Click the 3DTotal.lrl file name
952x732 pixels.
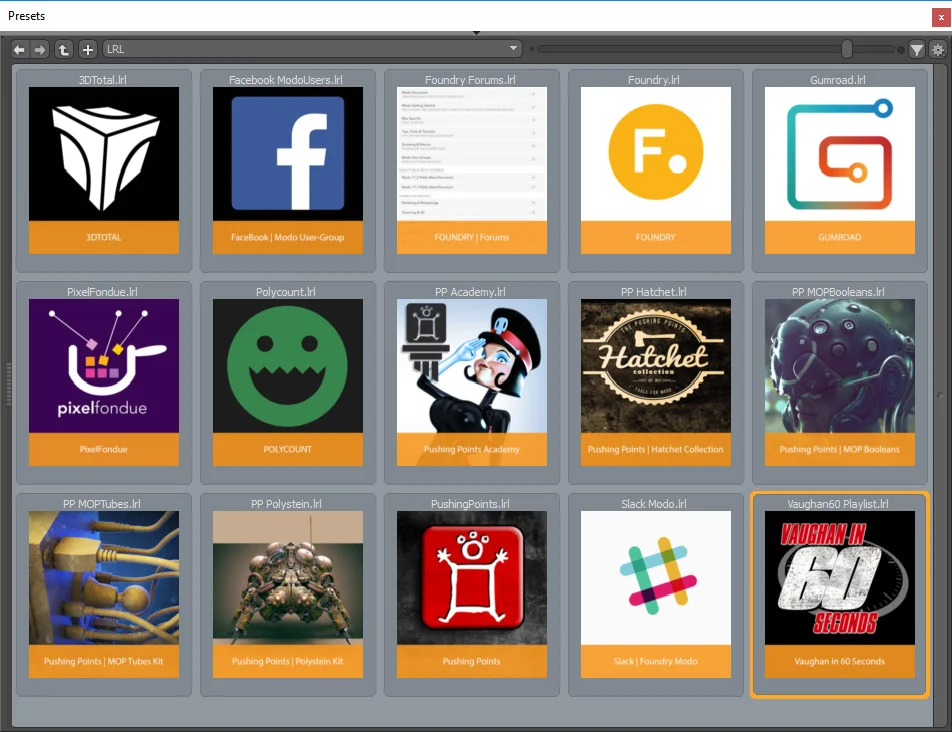click(103, 80)
